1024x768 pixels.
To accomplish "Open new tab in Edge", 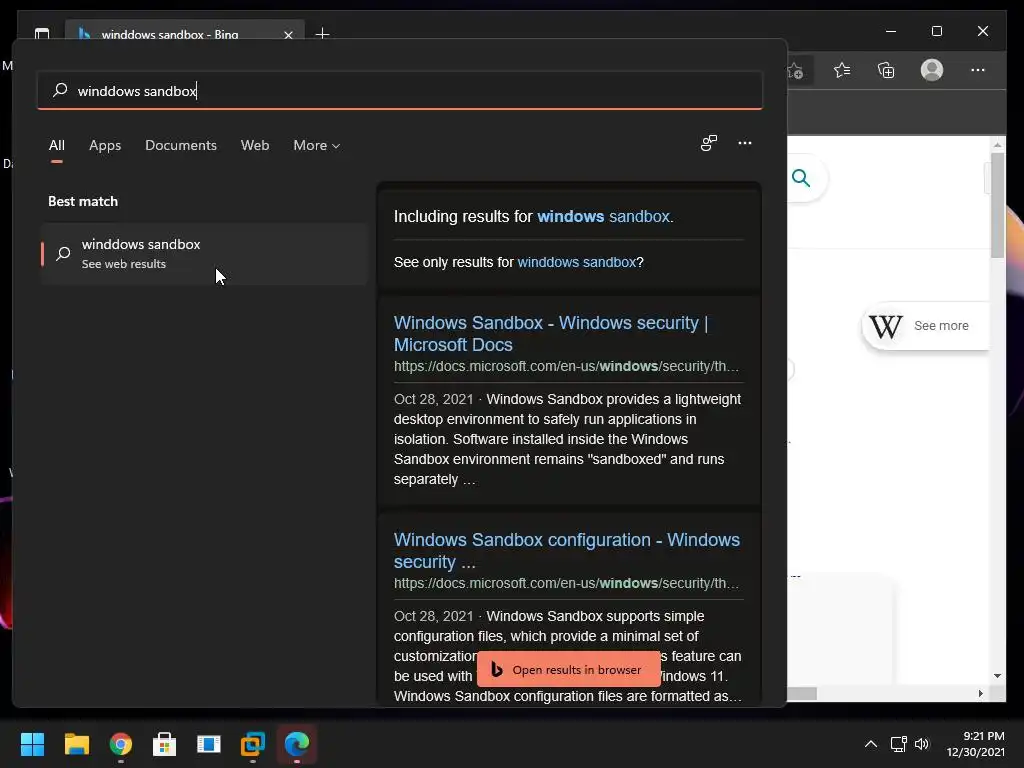I will 322,33.
